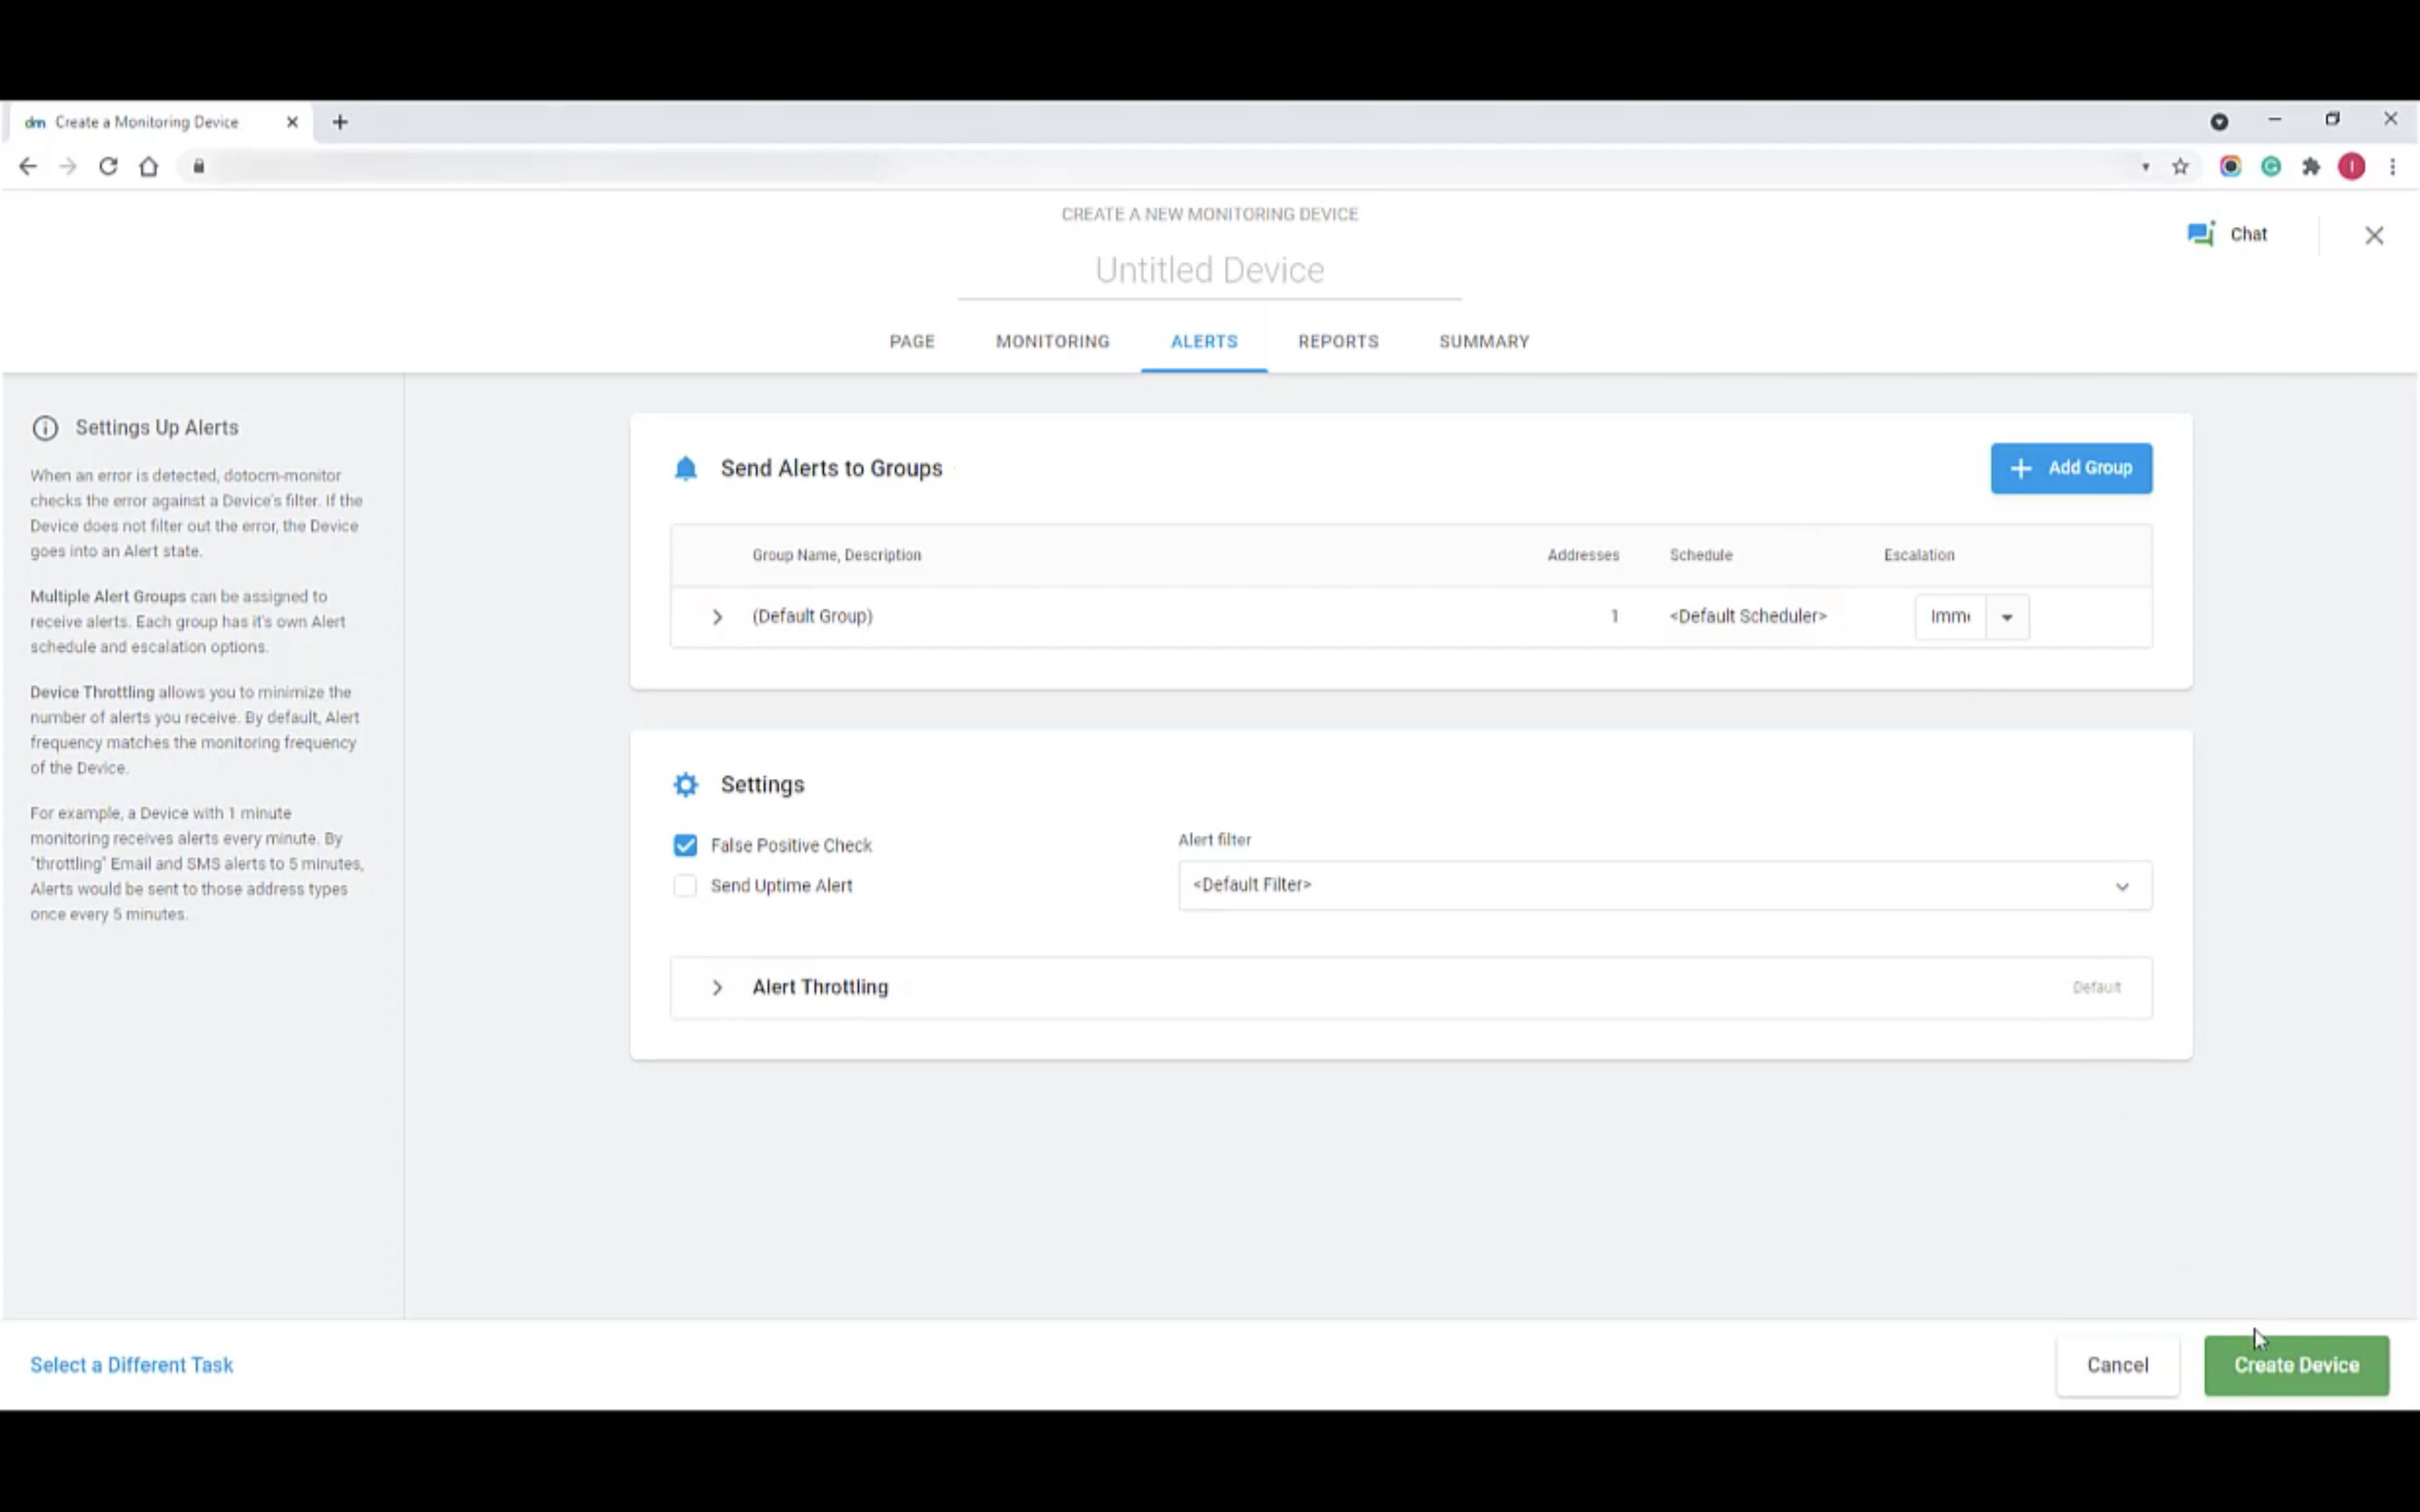Click the star/bookmark icon in browser toolbar
The height and width of the screenshot is (1512, 2420).
pos(2182,165)
